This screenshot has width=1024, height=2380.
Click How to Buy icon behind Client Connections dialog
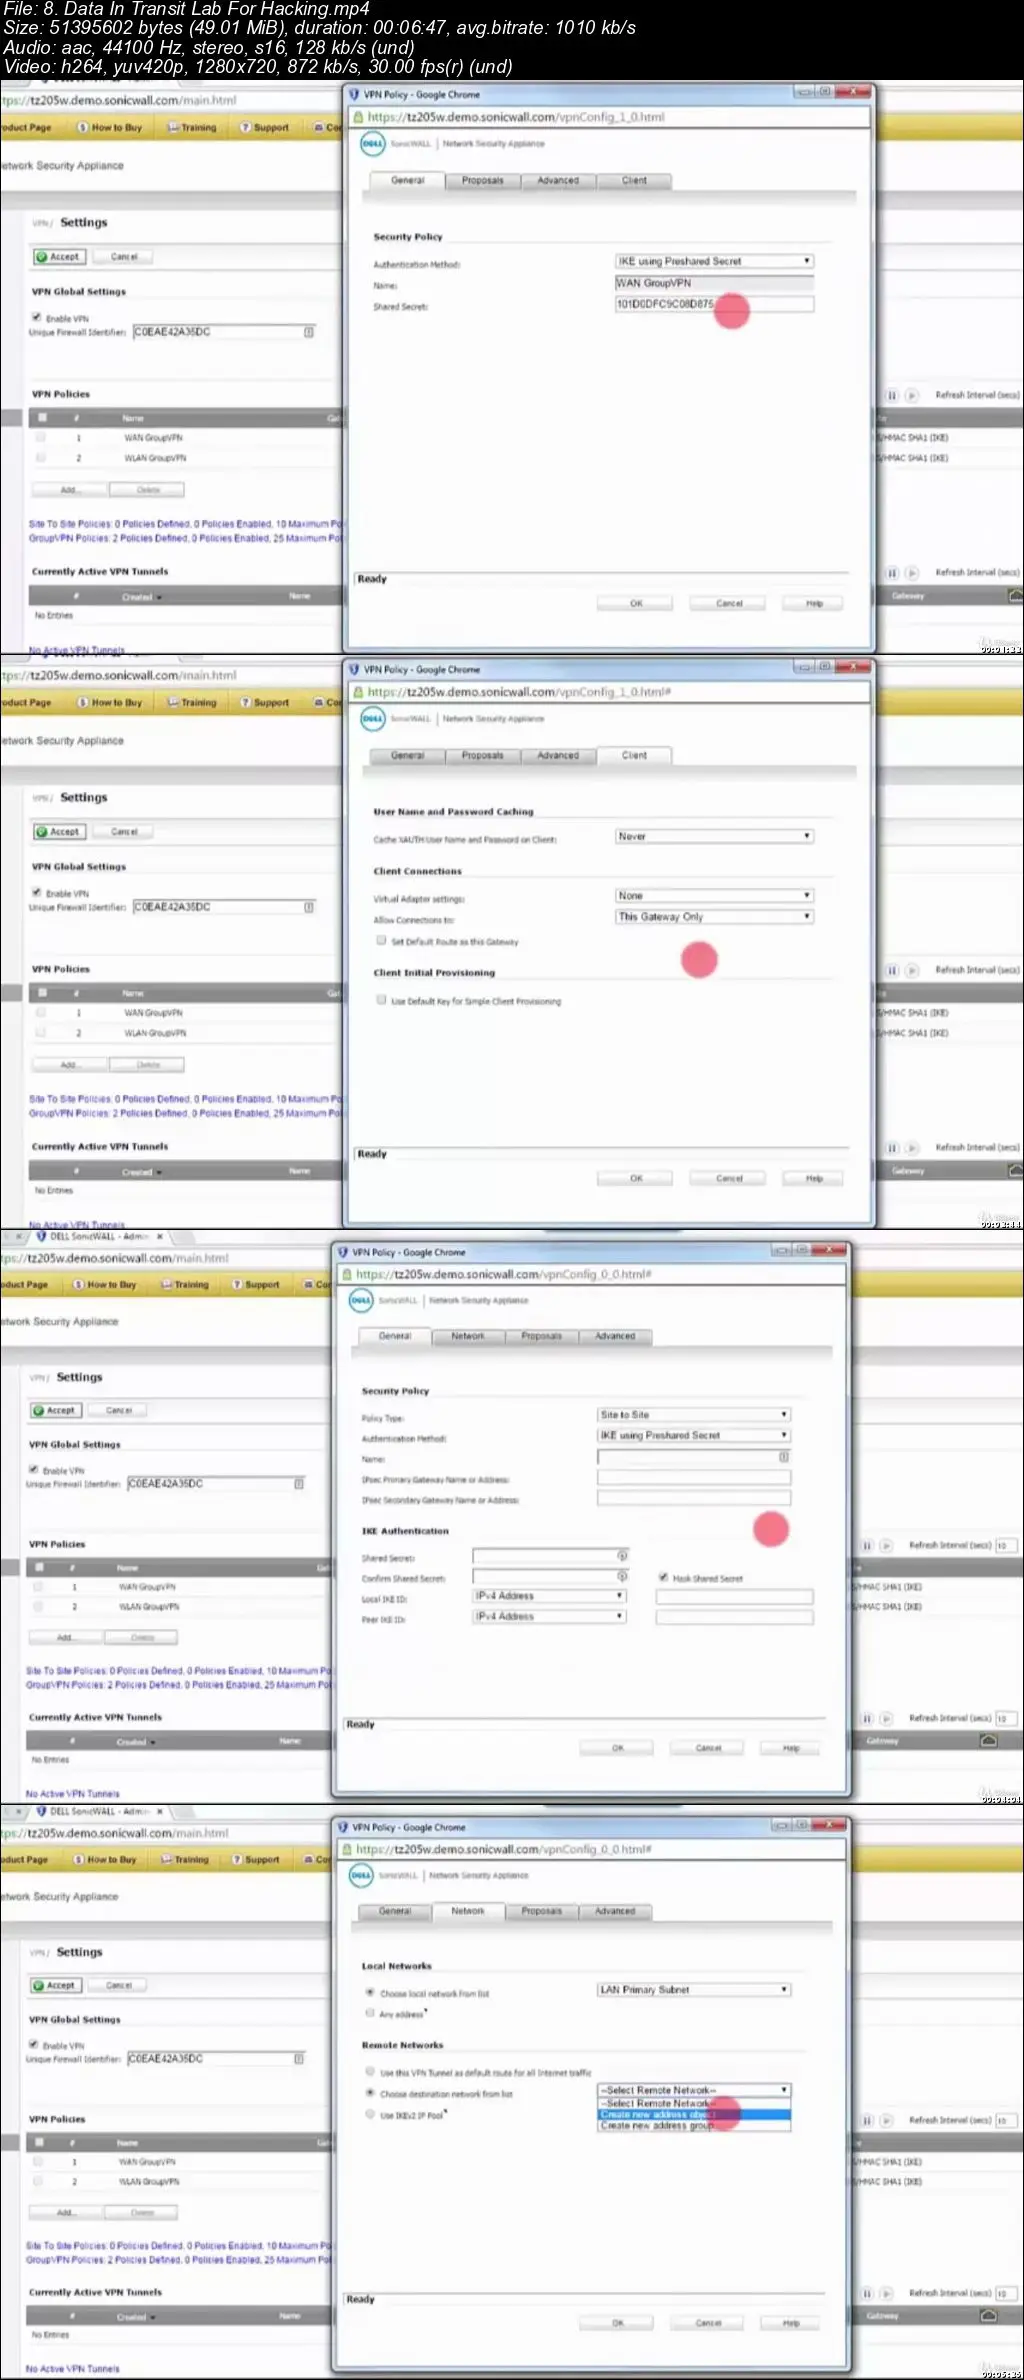(x=83, y=702)
